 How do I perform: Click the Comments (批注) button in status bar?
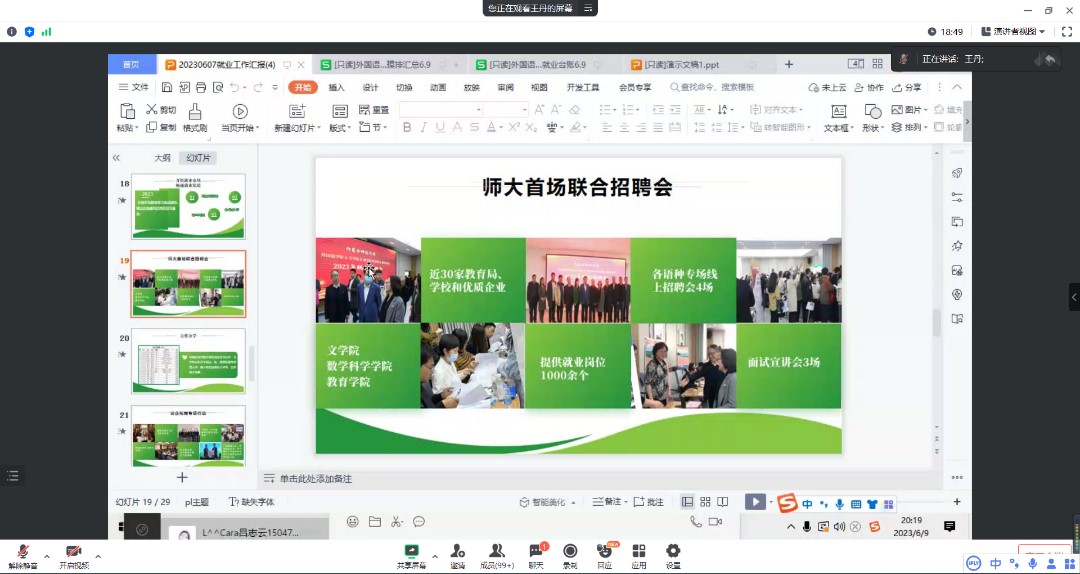648,502
